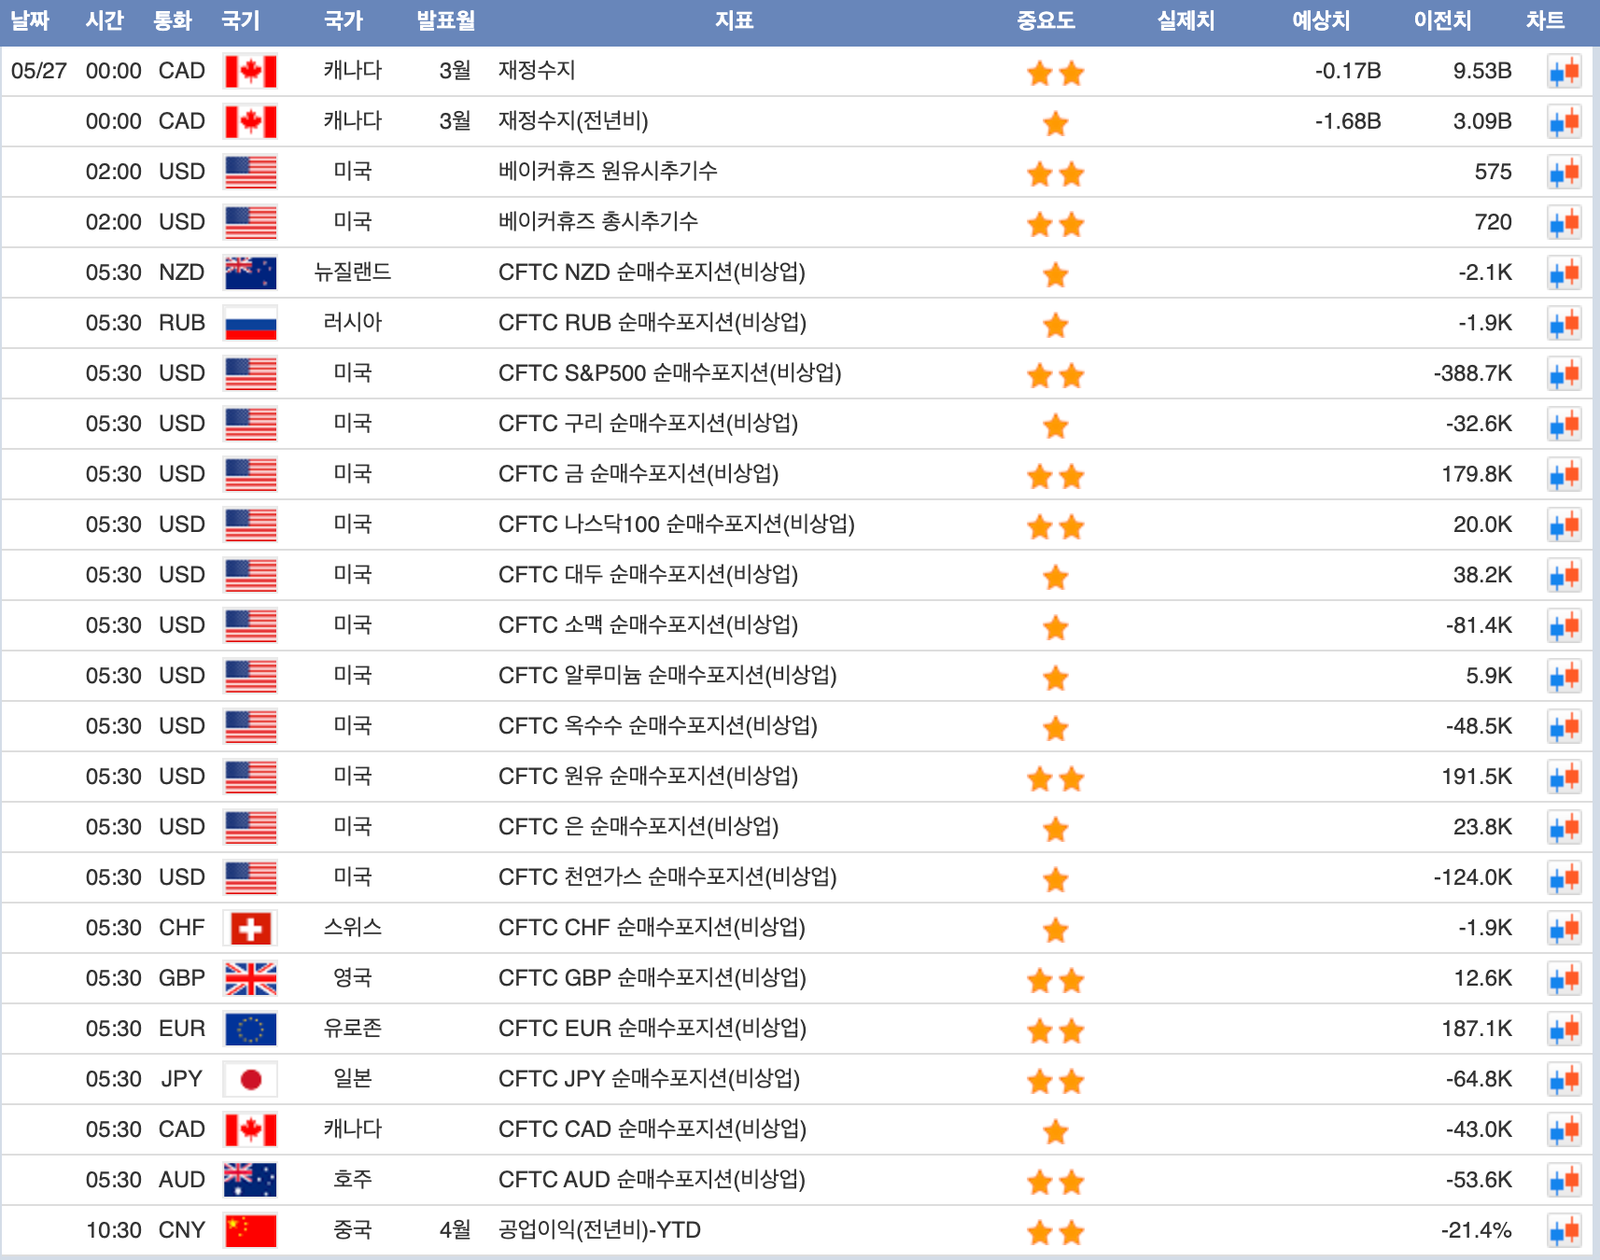Open chart icon for 캐나다 재정수지 row
This screenshot has width=1600, height=1260.
(x=1564, y=72)
